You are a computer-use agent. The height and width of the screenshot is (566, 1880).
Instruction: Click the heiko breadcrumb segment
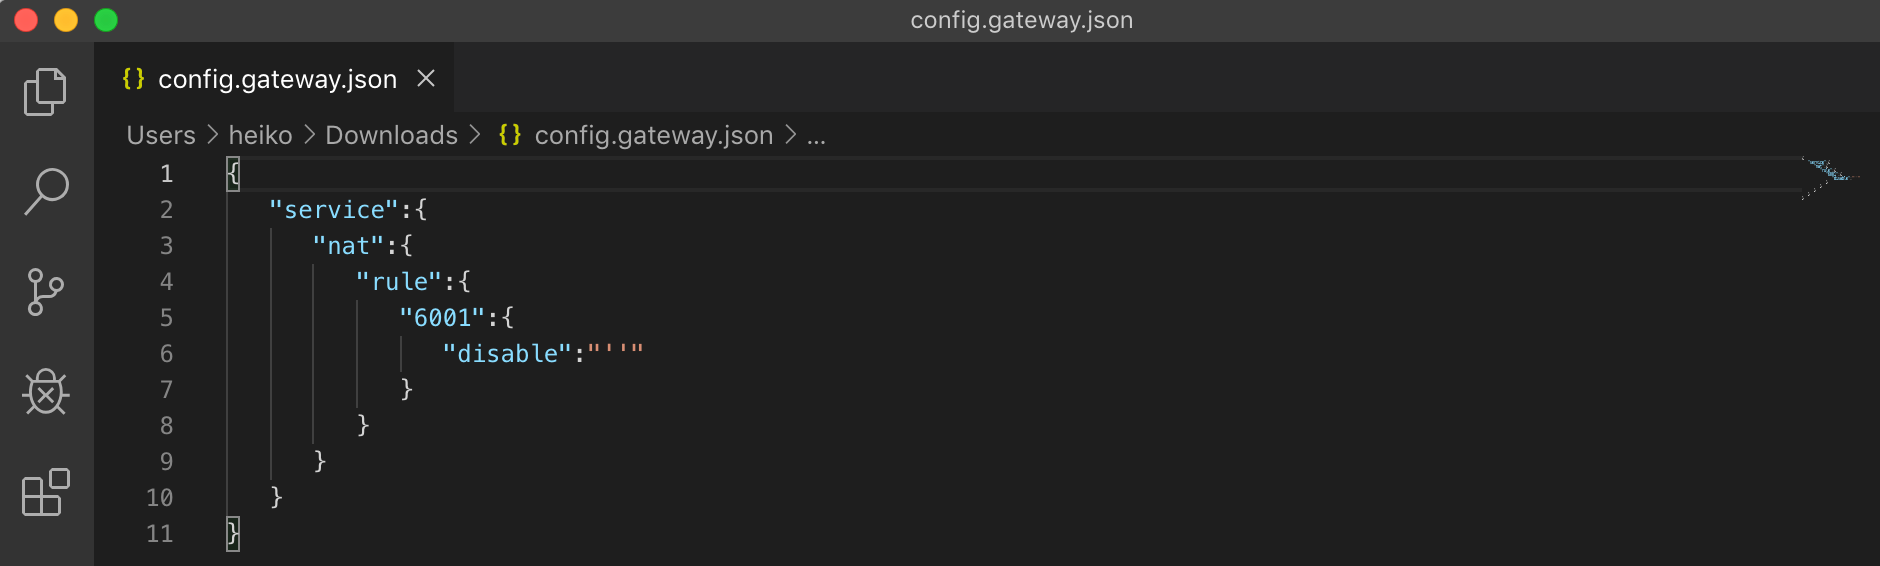click(260, 135)
